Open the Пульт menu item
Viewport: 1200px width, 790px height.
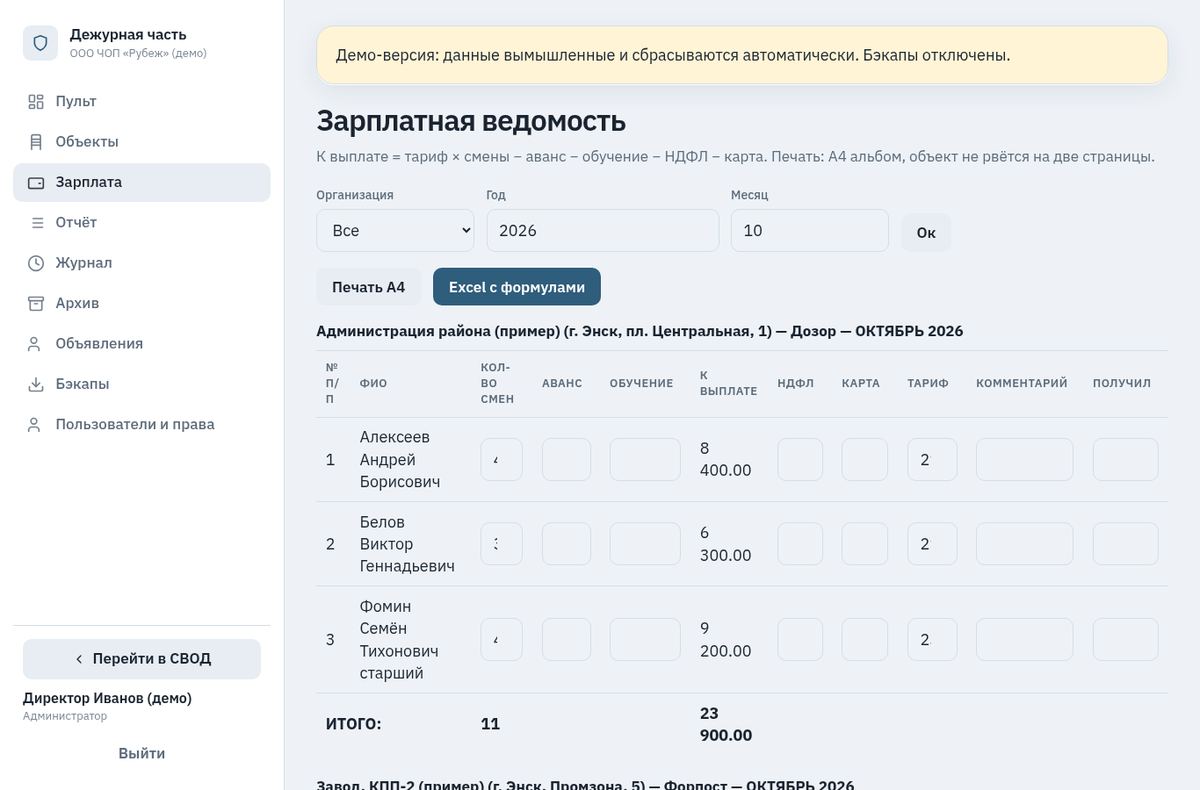[142, 102]
